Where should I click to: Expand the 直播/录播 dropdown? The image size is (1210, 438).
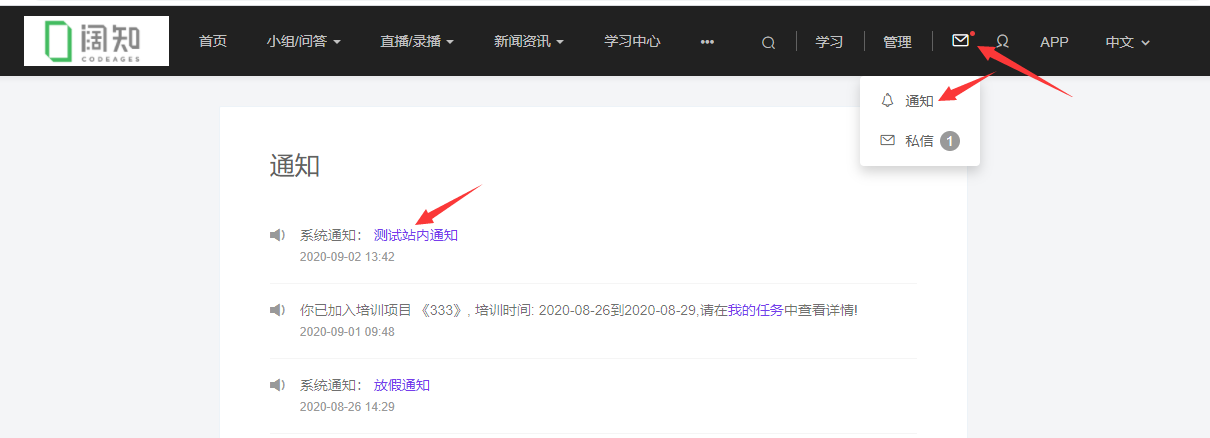417,42
